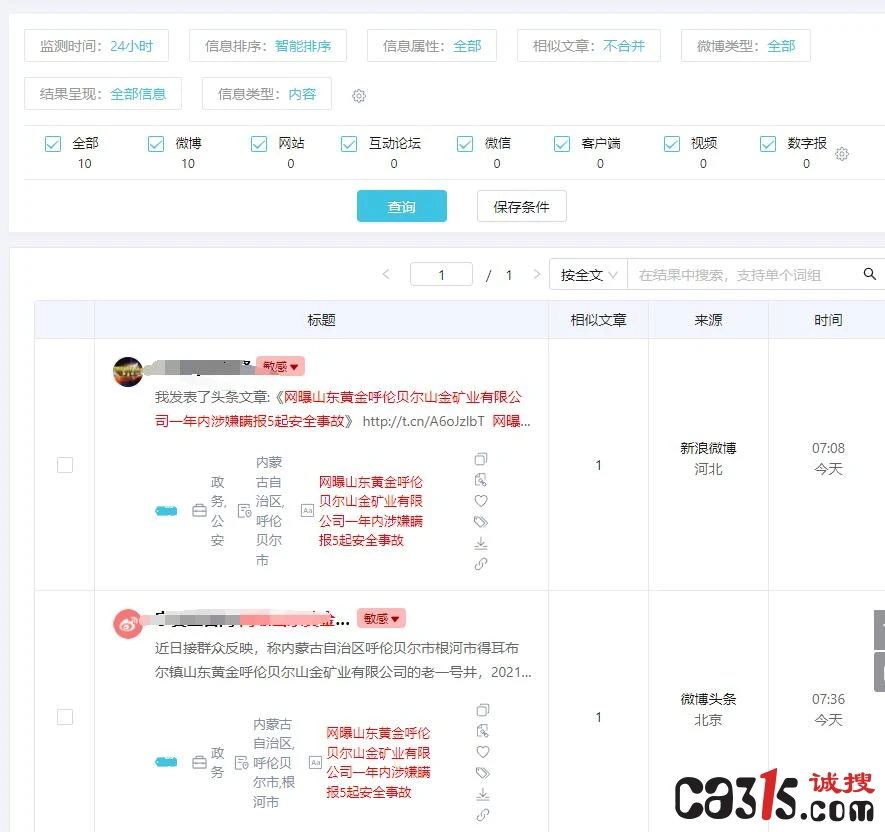Select the row checkbox for the 微博头条 post
Image resolution: width=885 pixels, height=832 pixels.
click(x=65, y=717)
